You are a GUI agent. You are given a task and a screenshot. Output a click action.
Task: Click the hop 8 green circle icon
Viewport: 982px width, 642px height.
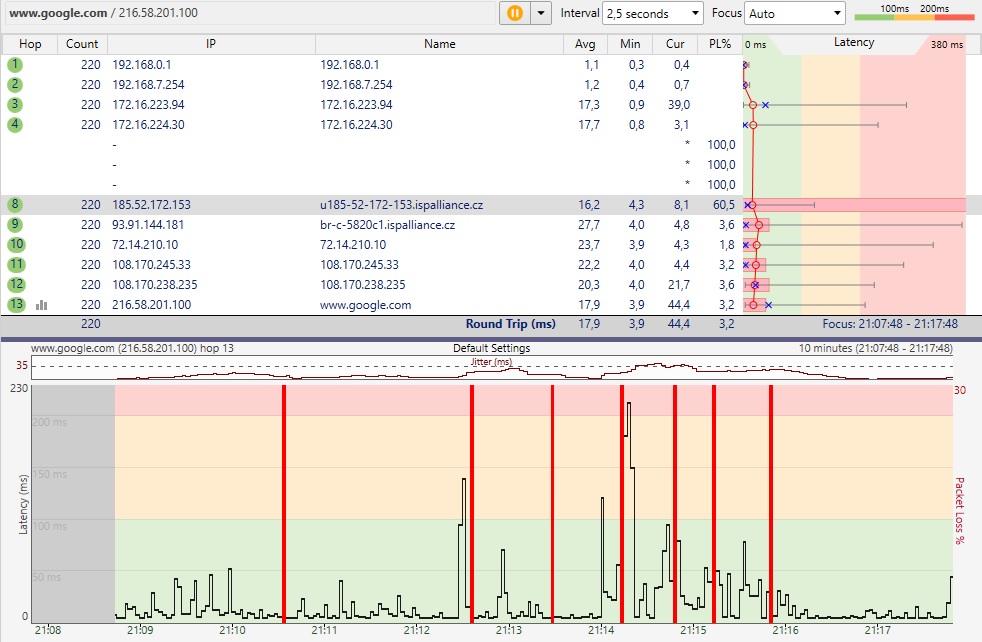(15, 205)
